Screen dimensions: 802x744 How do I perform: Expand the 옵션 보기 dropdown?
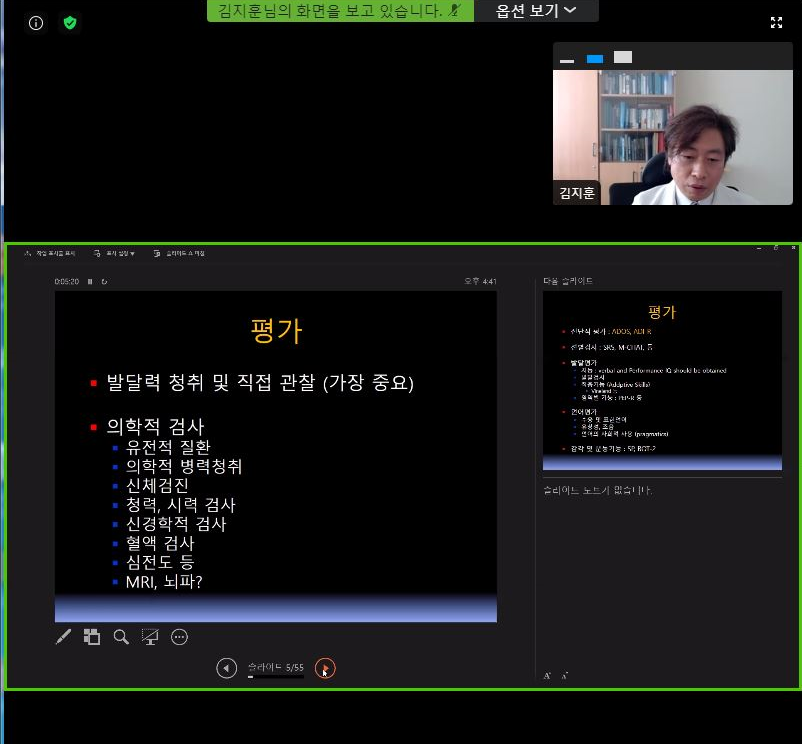coord(538,11)
